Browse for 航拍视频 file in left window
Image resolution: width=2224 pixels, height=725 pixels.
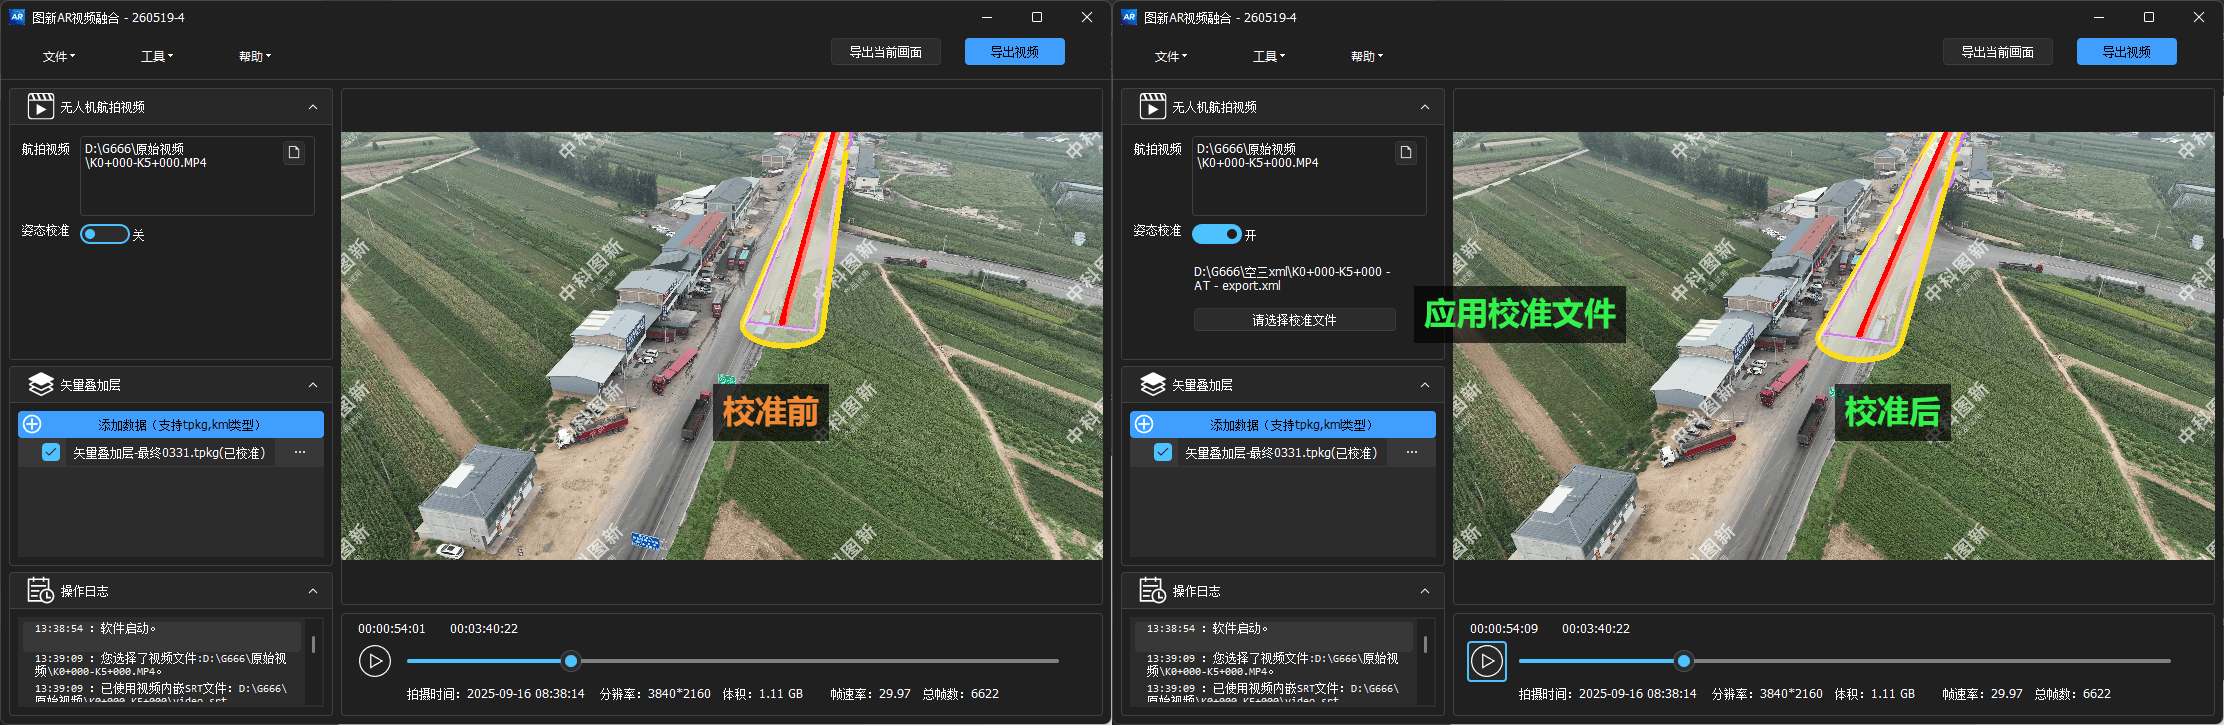[294, 153]
